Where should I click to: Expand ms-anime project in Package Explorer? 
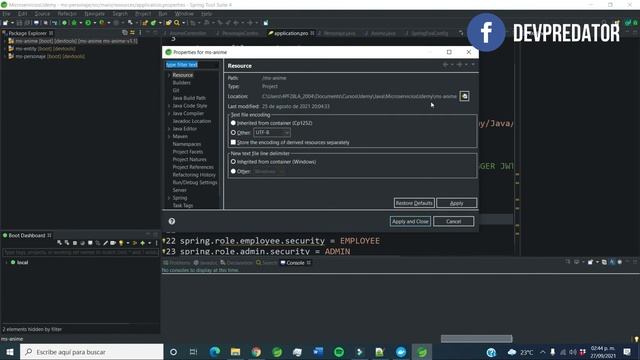4,41
